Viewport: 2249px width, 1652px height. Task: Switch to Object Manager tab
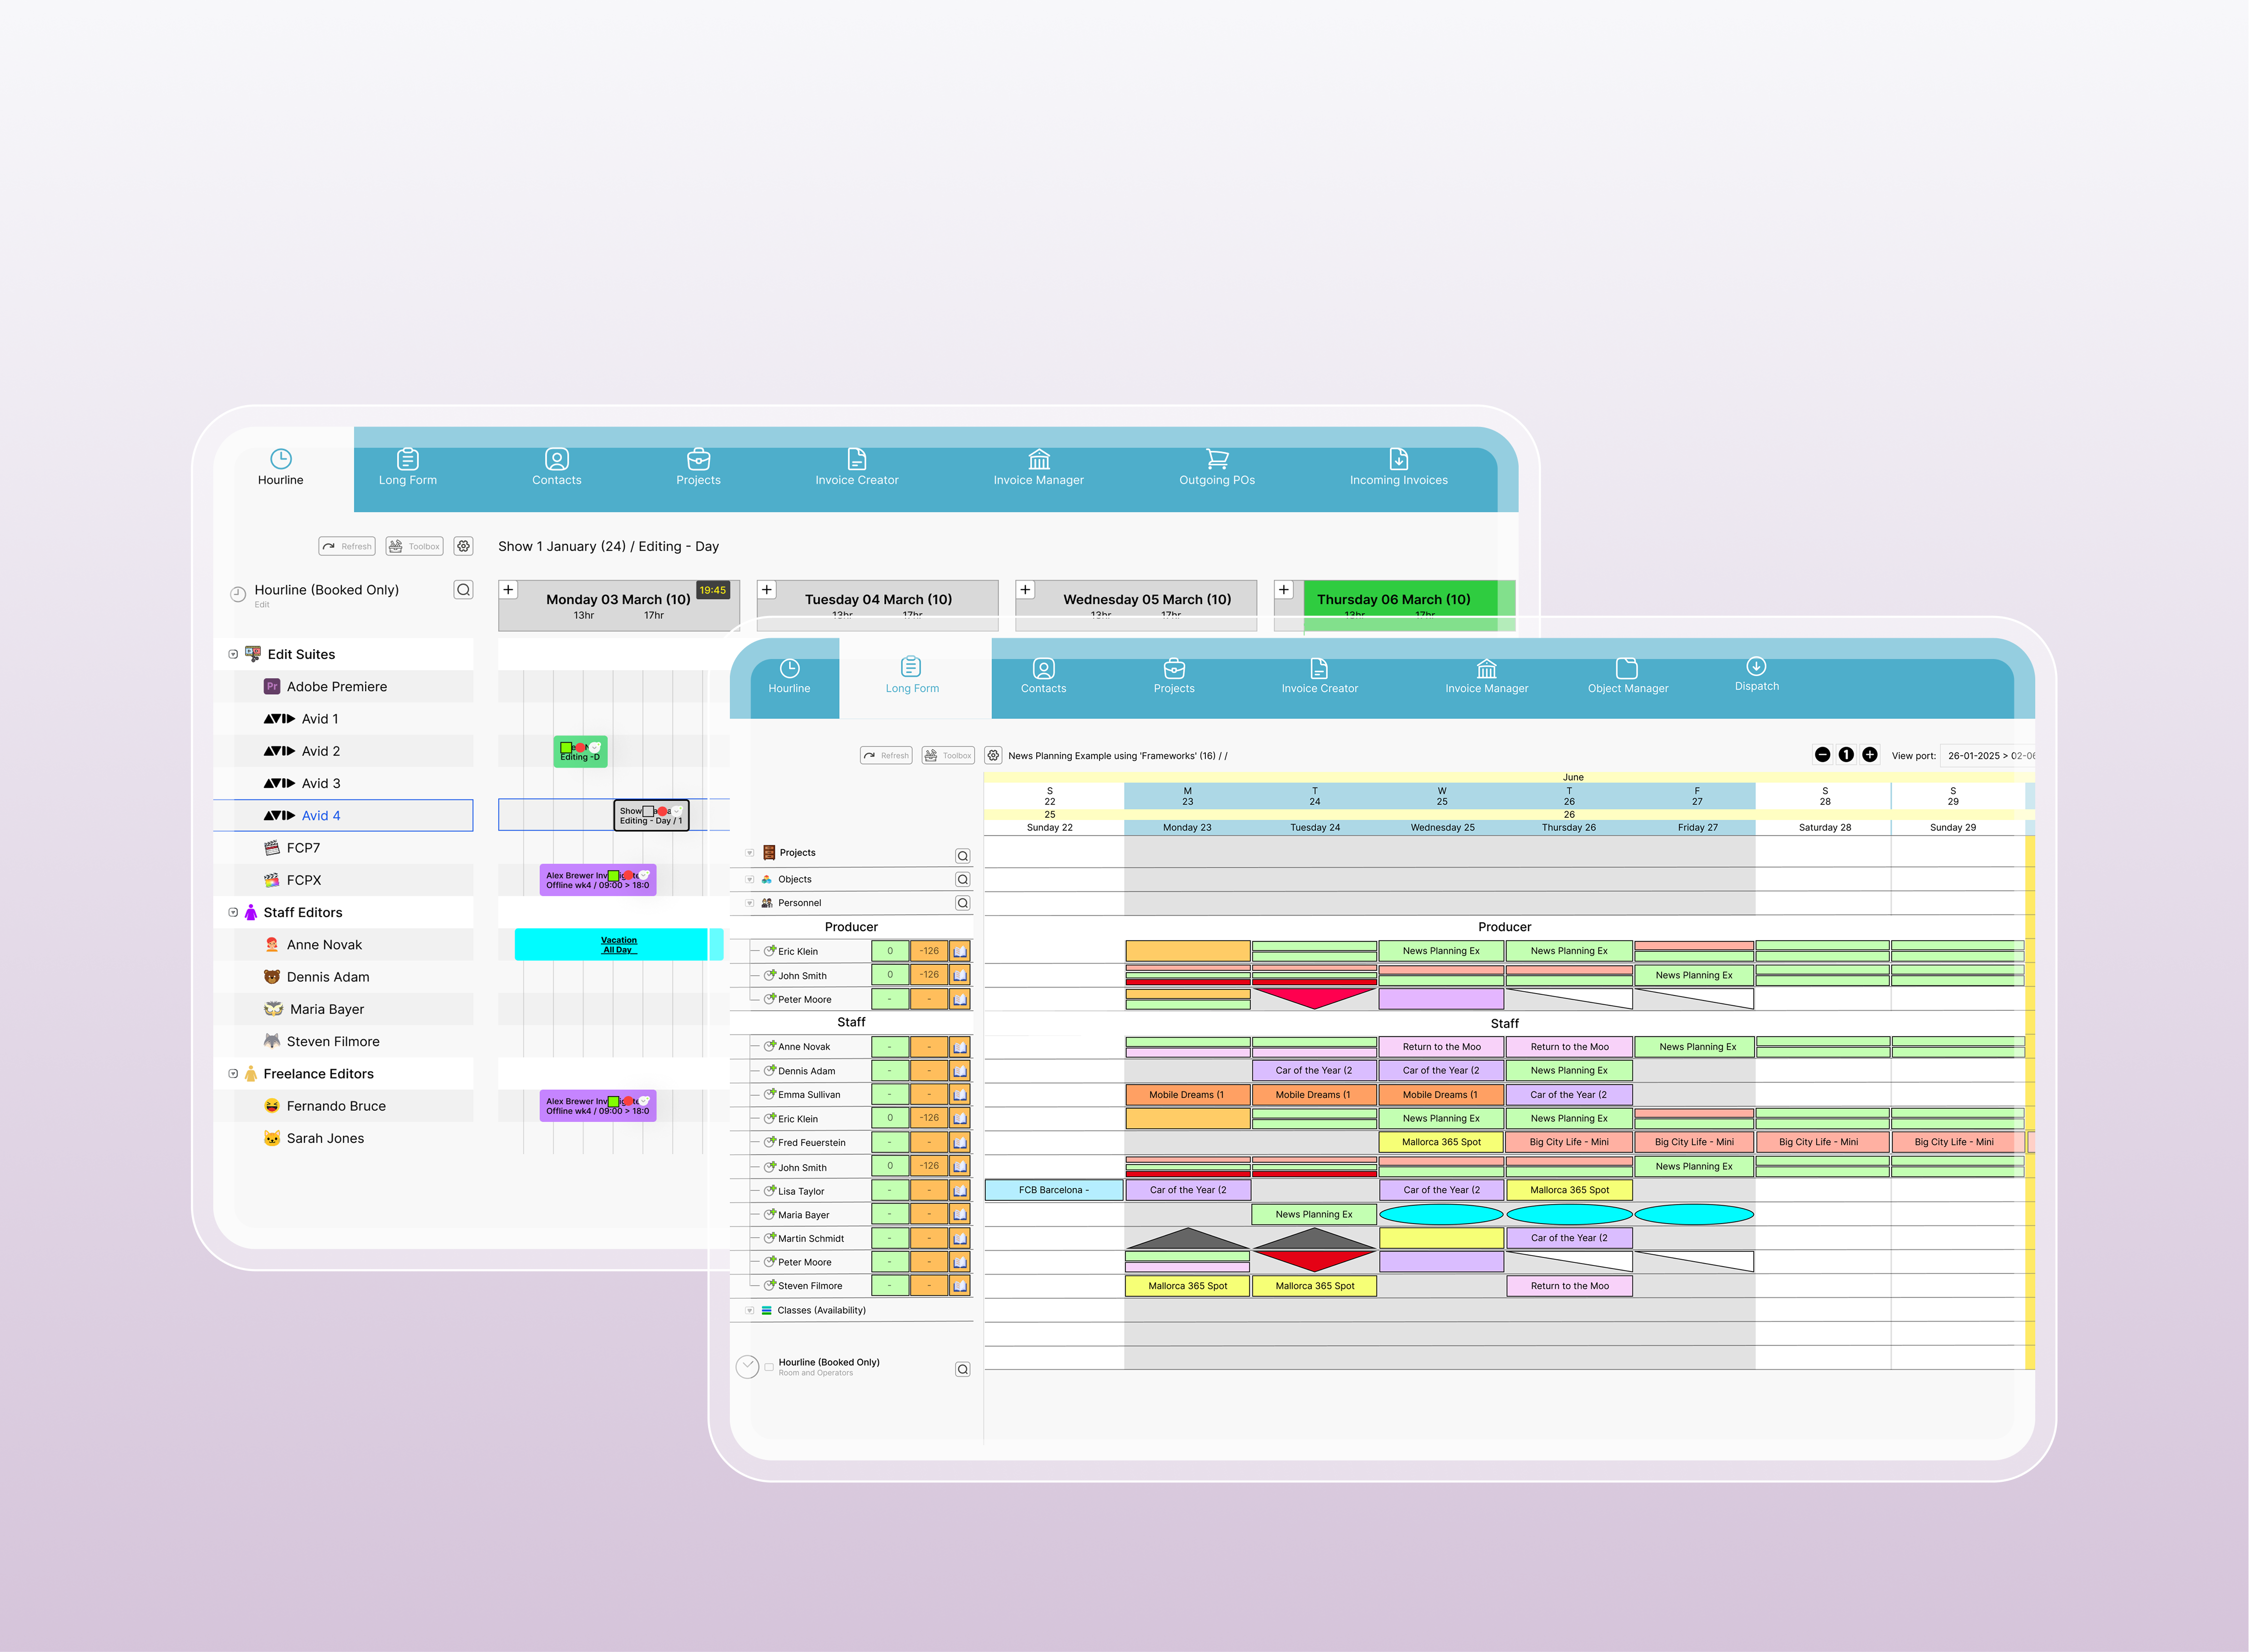click(x=1627, y=675)
